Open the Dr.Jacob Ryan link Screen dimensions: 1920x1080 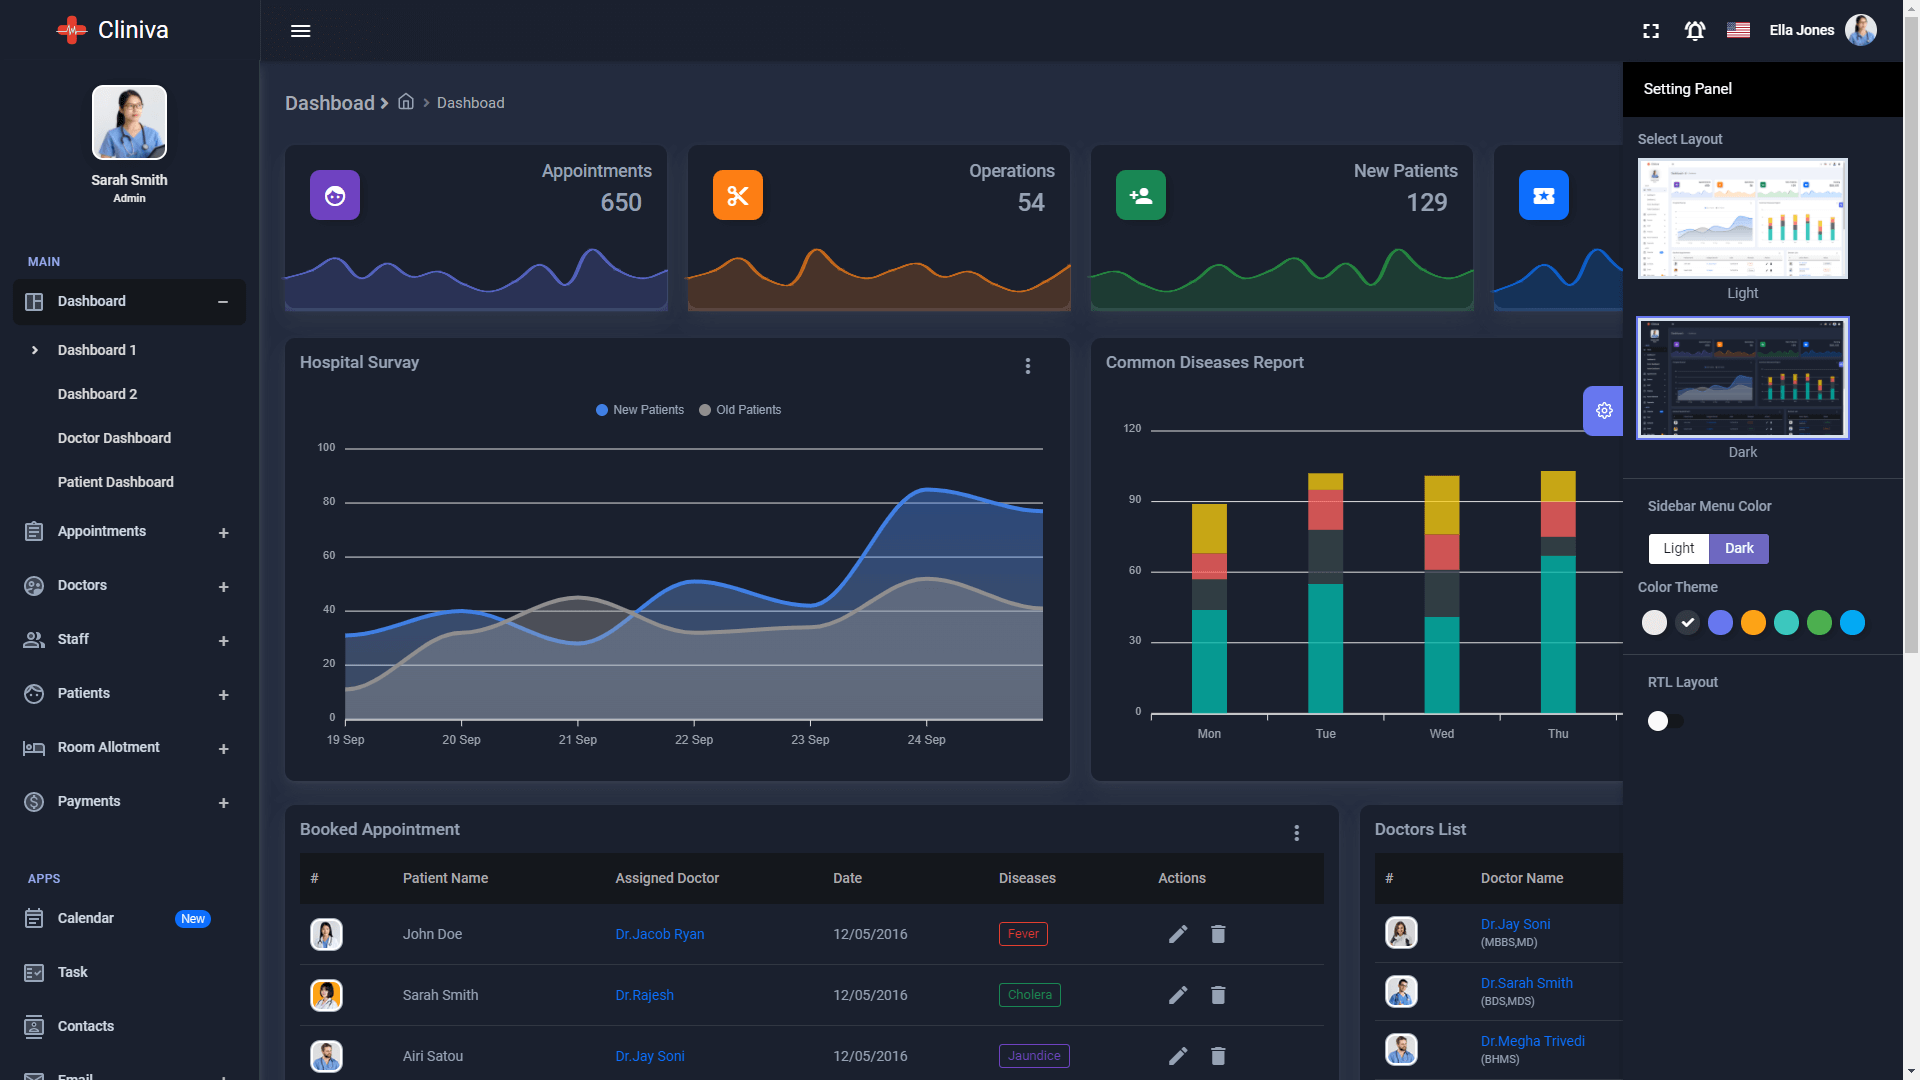[x=659, y=934]
